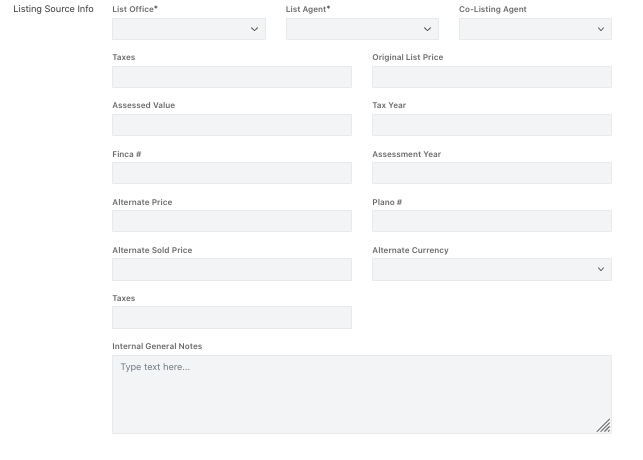Click the Alternate Sold Price field

[x=232, y=269]
